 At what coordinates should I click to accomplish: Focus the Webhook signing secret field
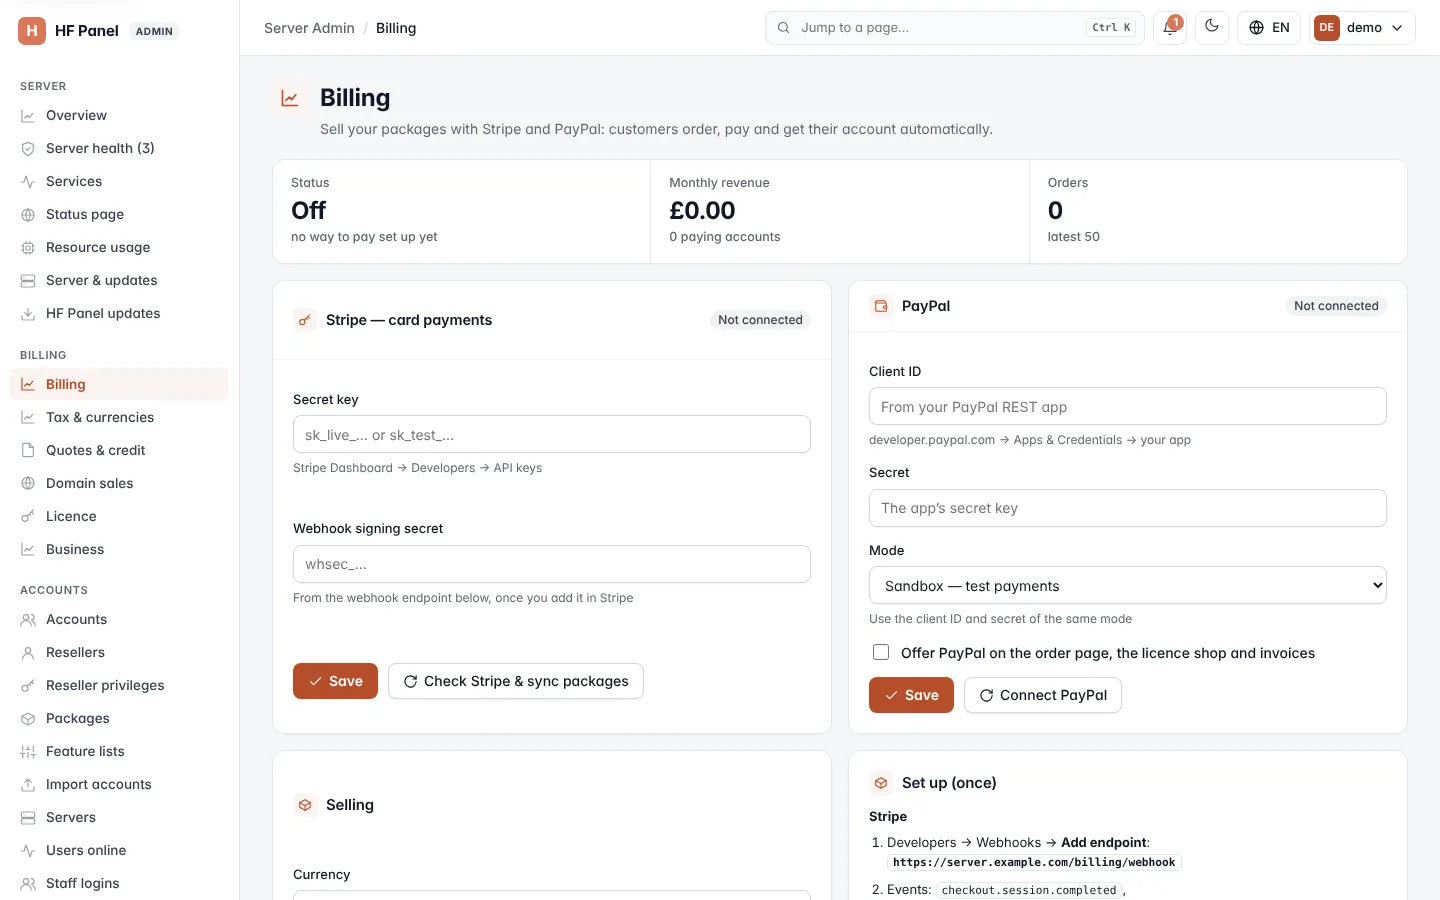pyautogui.click(x=552, y=564)
